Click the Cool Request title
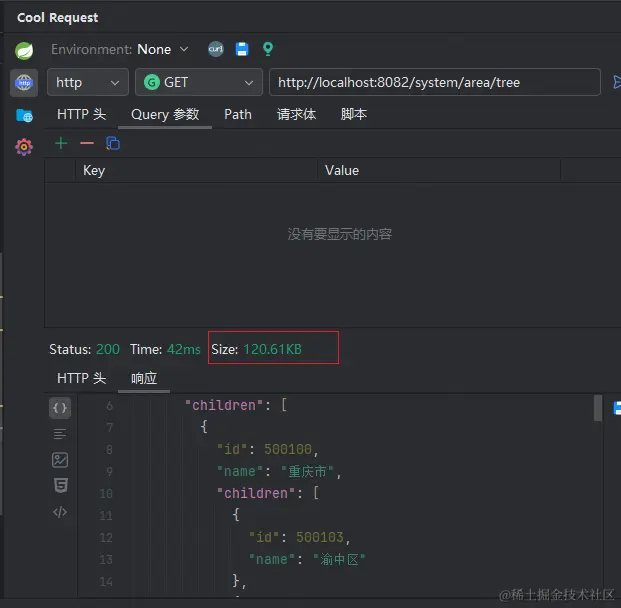The image size is (621, 608). click(x=57, y=18)
